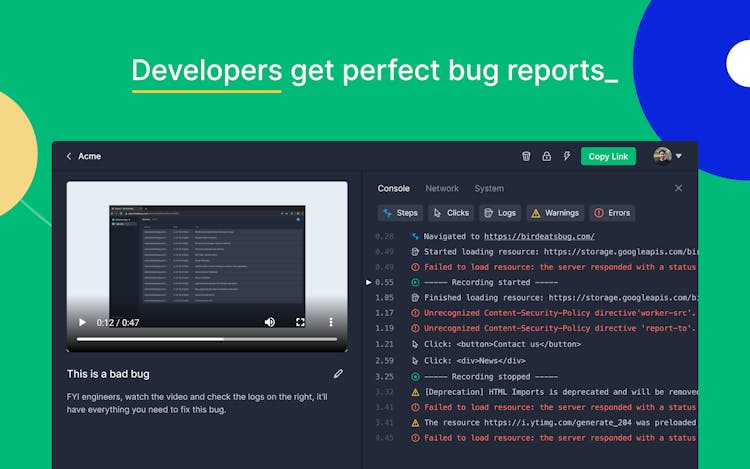Click the lightning bolt integrations icon
The height and width of the screenshot is (469, 750).
coord(567,156)
